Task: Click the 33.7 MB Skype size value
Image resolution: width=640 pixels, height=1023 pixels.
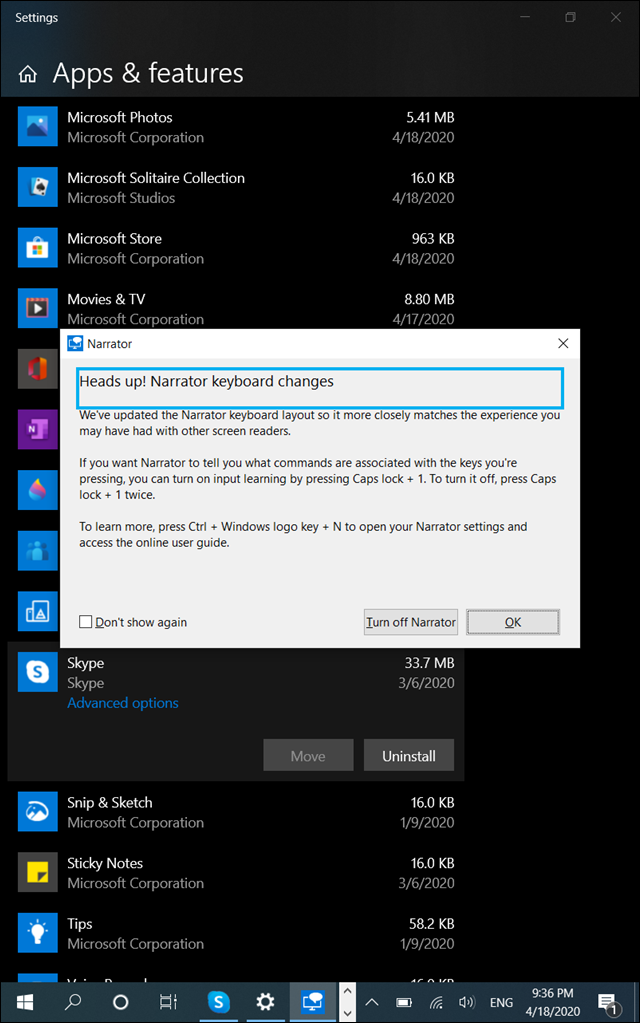Action: click(429, 663)
